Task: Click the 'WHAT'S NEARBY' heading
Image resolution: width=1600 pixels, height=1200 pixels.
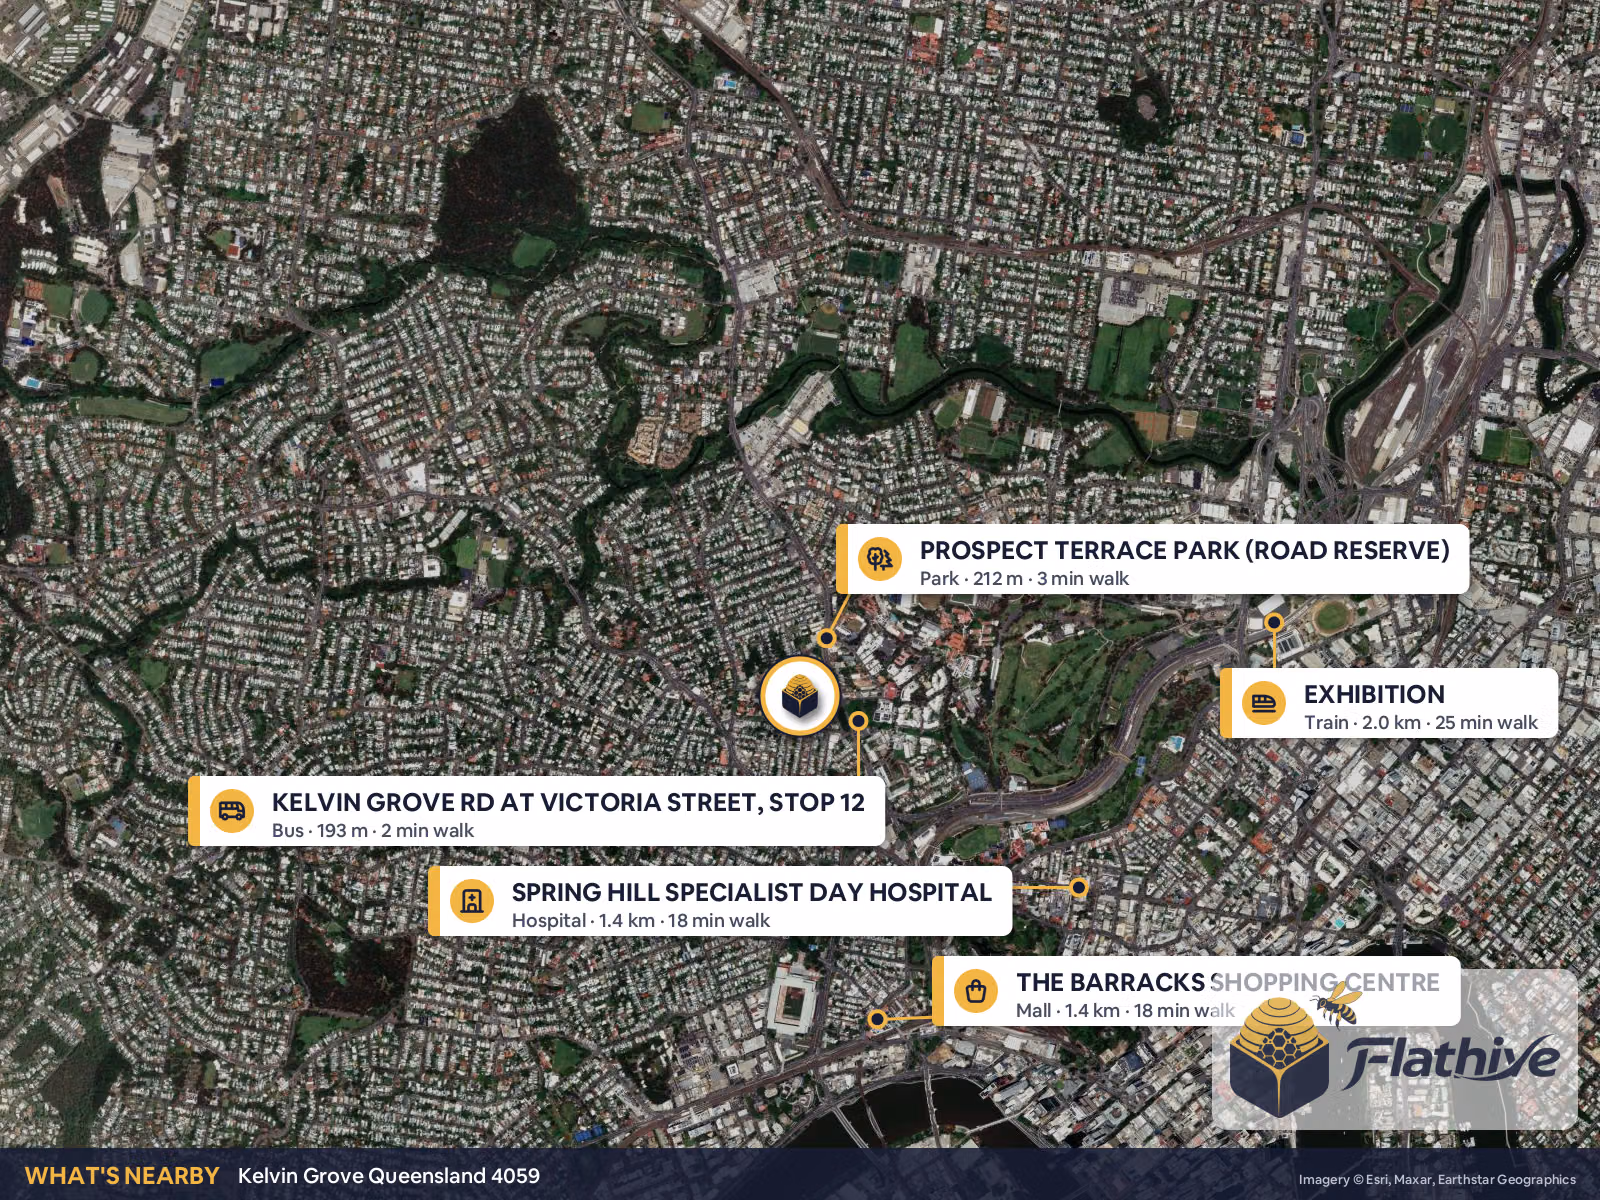Action: point(122,1176)
